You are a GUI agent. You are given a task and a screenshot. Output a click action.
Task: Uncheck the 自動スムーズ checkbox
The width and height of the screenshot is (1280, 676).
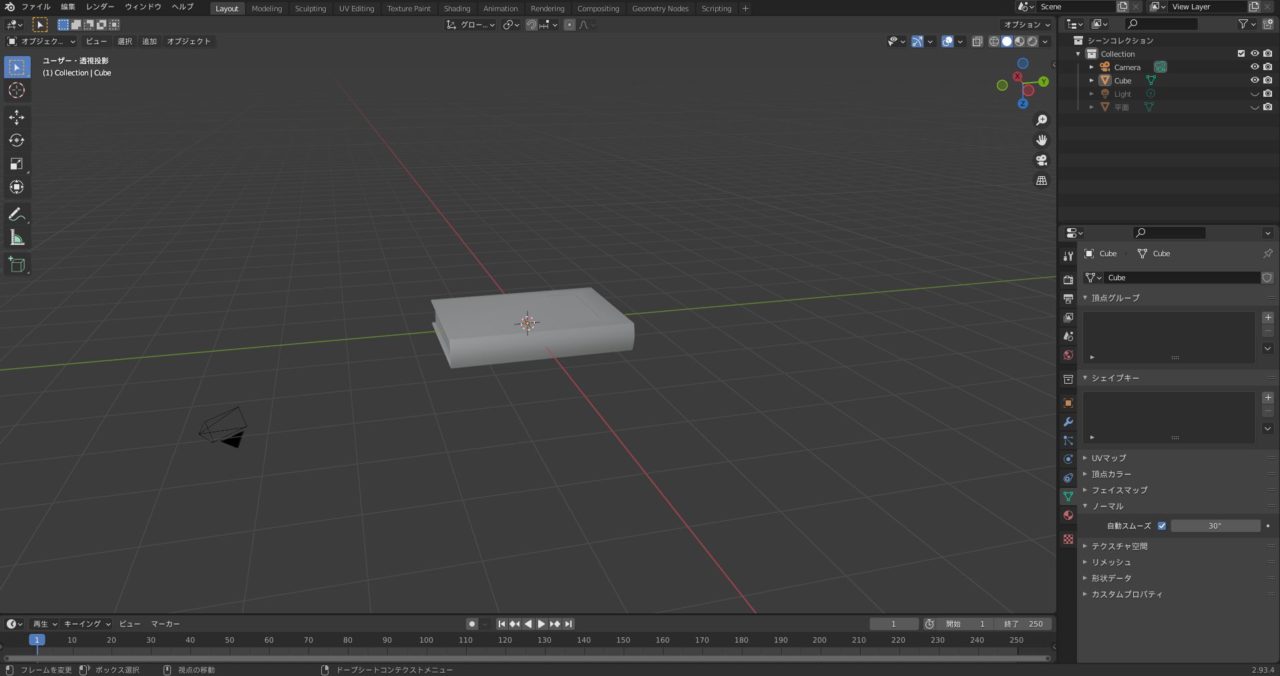click(x=1162, y=526)
